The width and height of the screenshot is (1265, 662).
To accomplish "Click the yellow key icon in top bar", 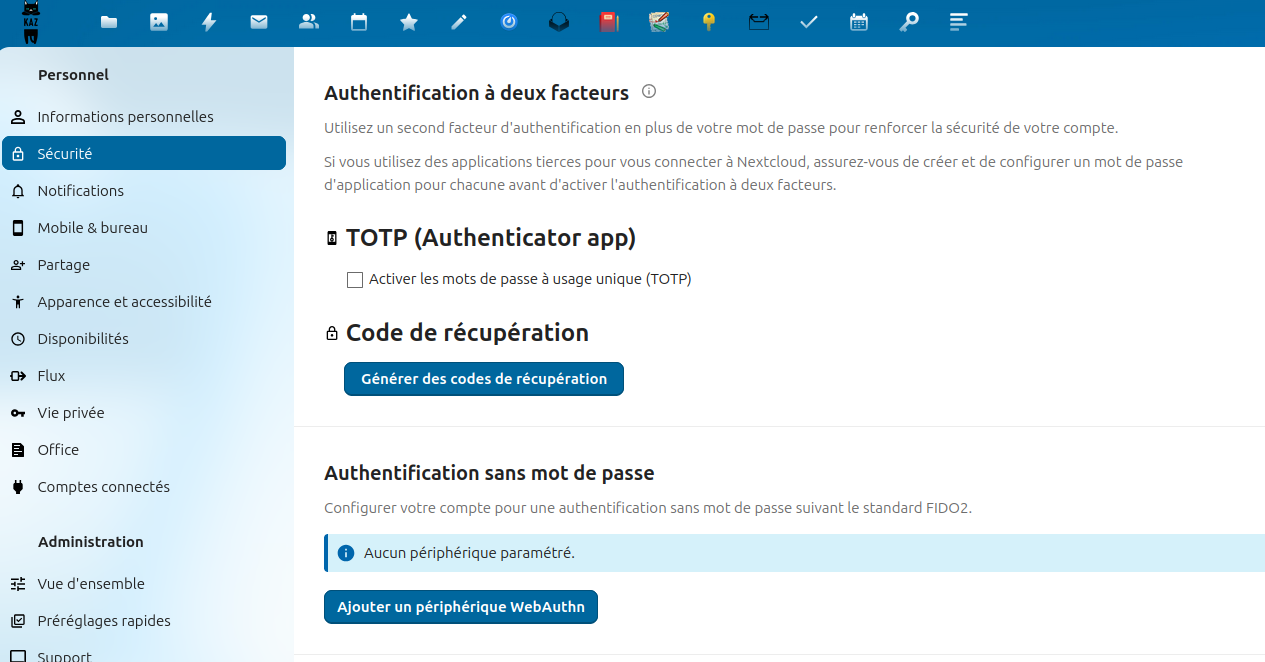I will 709,22.
